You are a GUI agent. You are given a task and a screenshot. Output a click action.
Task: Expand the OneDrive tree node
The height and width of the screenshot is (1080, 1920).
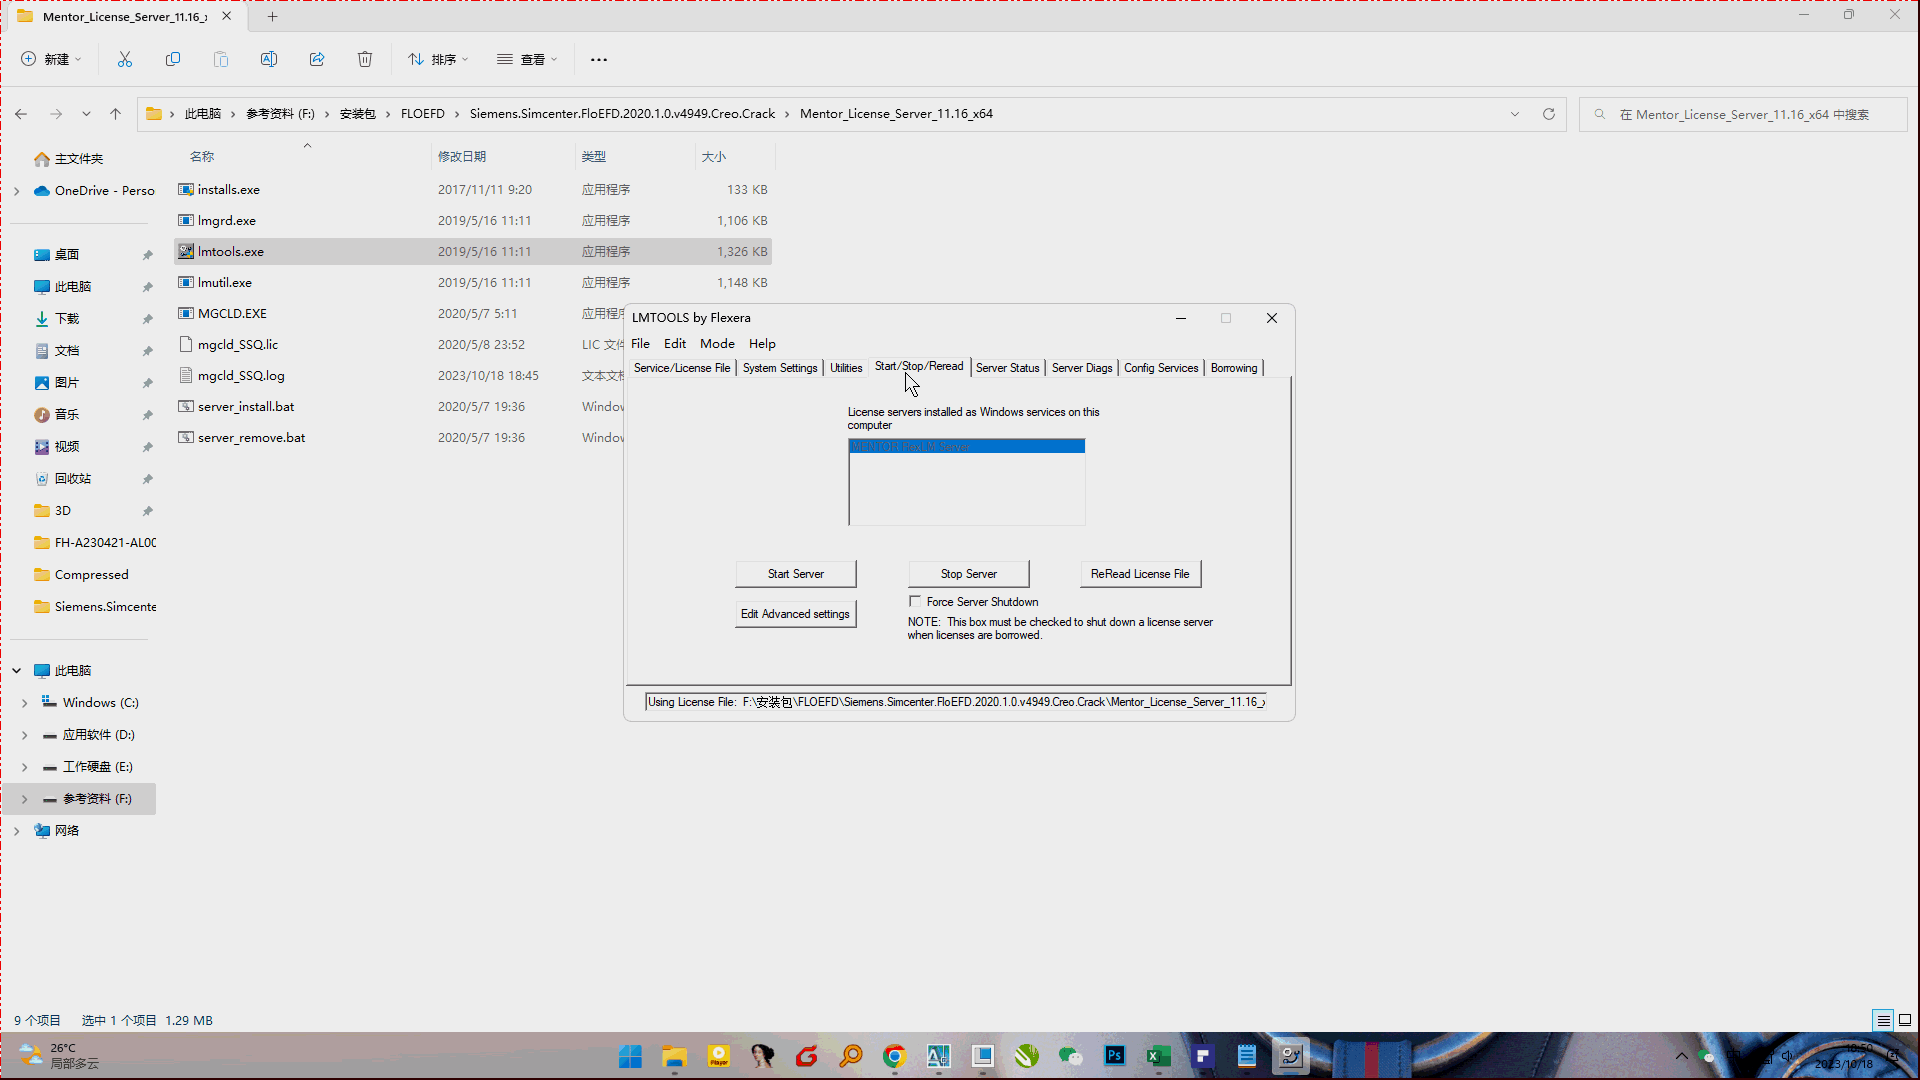click(17, 191)
